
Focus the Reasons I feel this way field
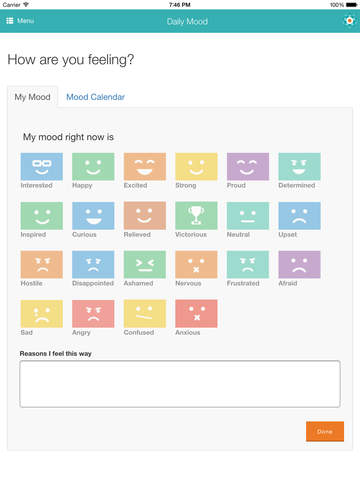point(180,384)
